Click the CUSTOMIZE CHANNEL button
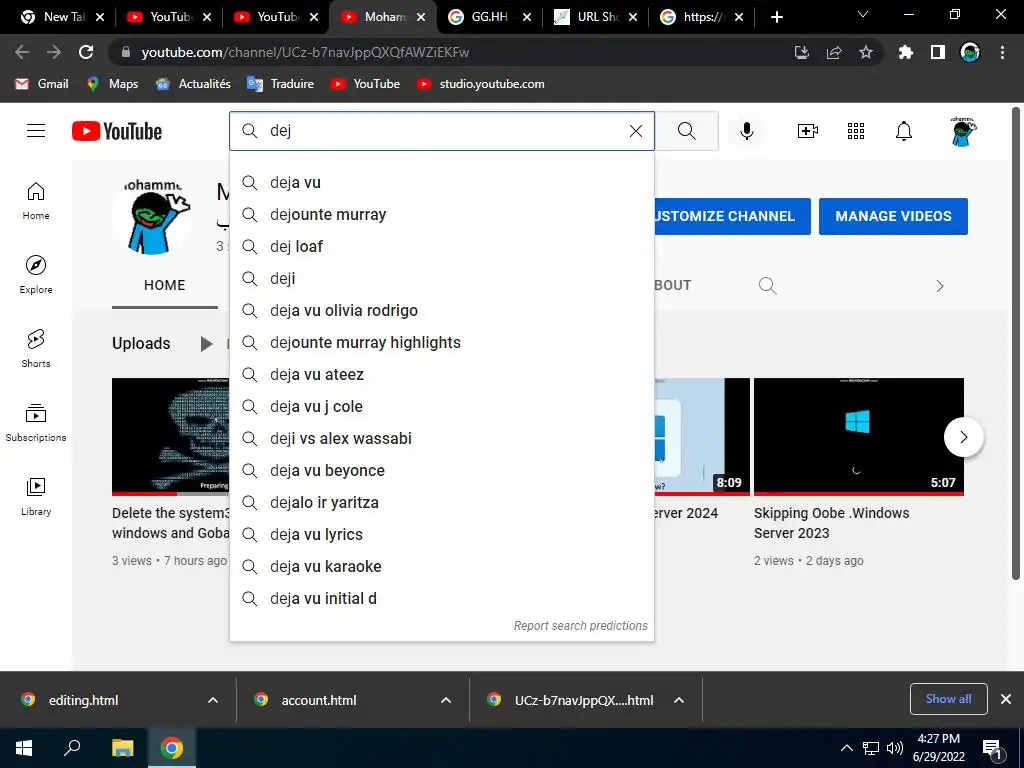This screenshot has height=768, width=1024. 732,216
